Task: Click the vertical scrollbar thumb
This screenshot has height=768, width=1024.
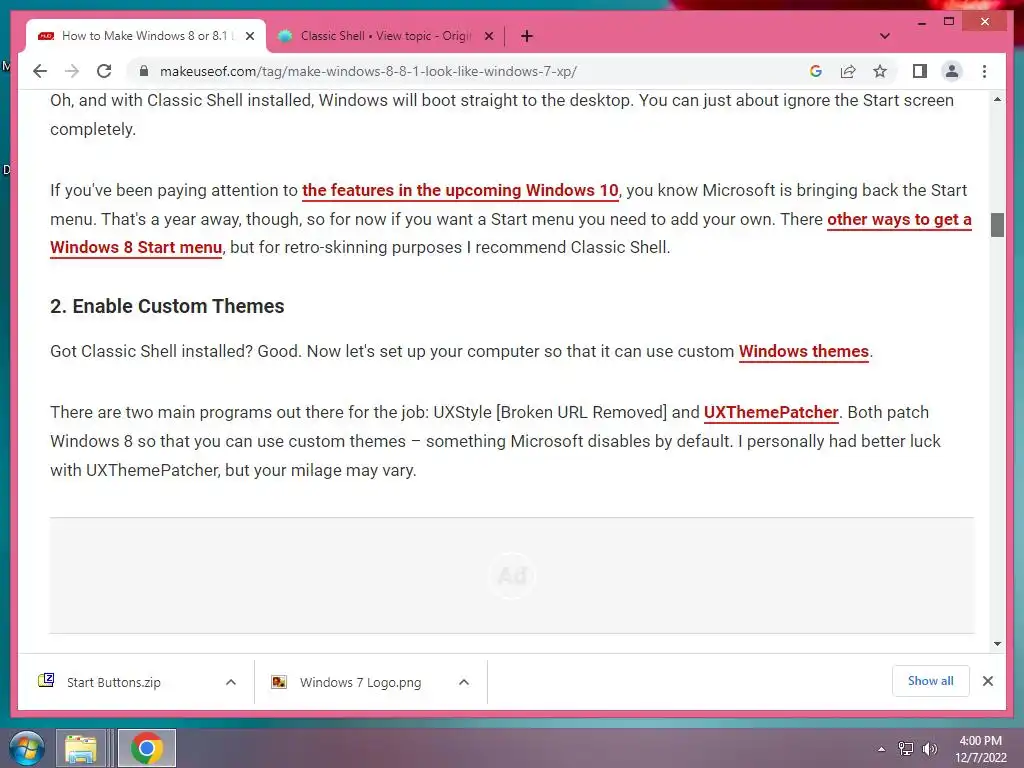Action: click(997, 225)
